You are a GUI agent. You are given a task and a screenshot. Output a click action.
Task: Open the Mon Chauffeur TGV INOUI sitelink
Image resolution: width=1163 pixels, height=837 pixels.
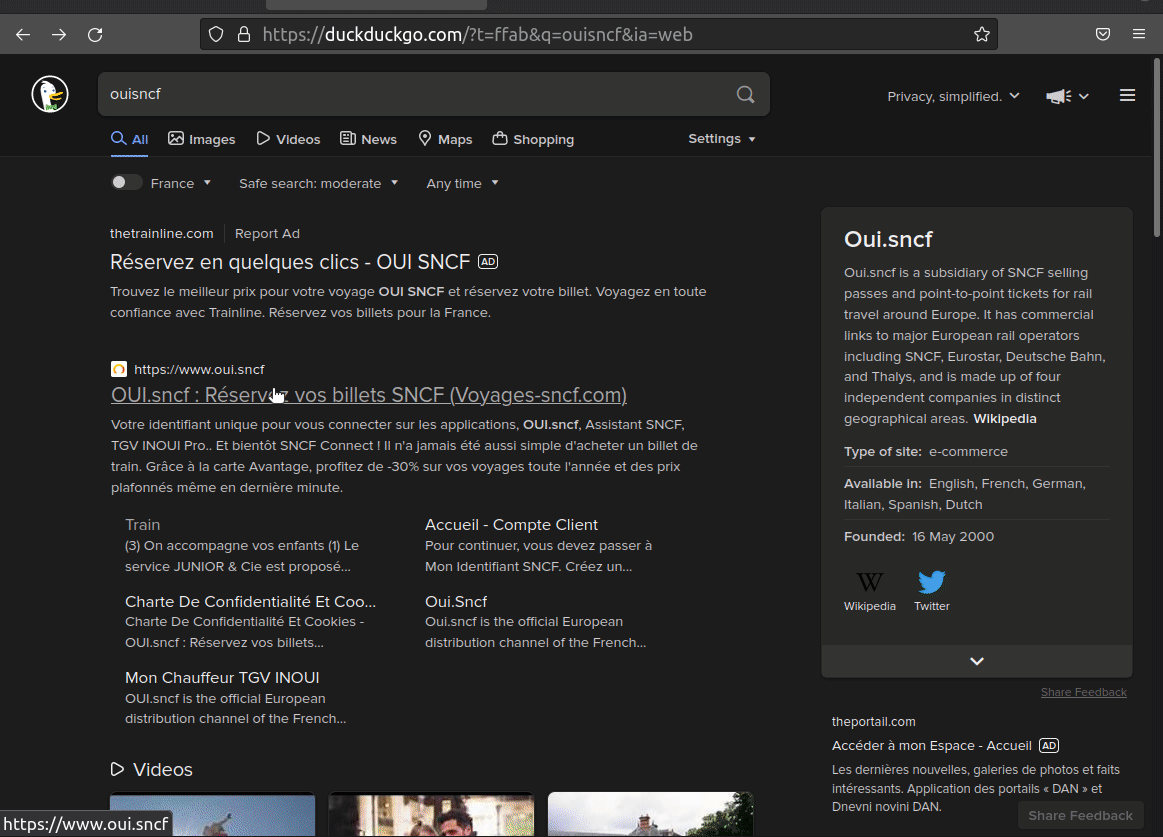coord(222,678)
